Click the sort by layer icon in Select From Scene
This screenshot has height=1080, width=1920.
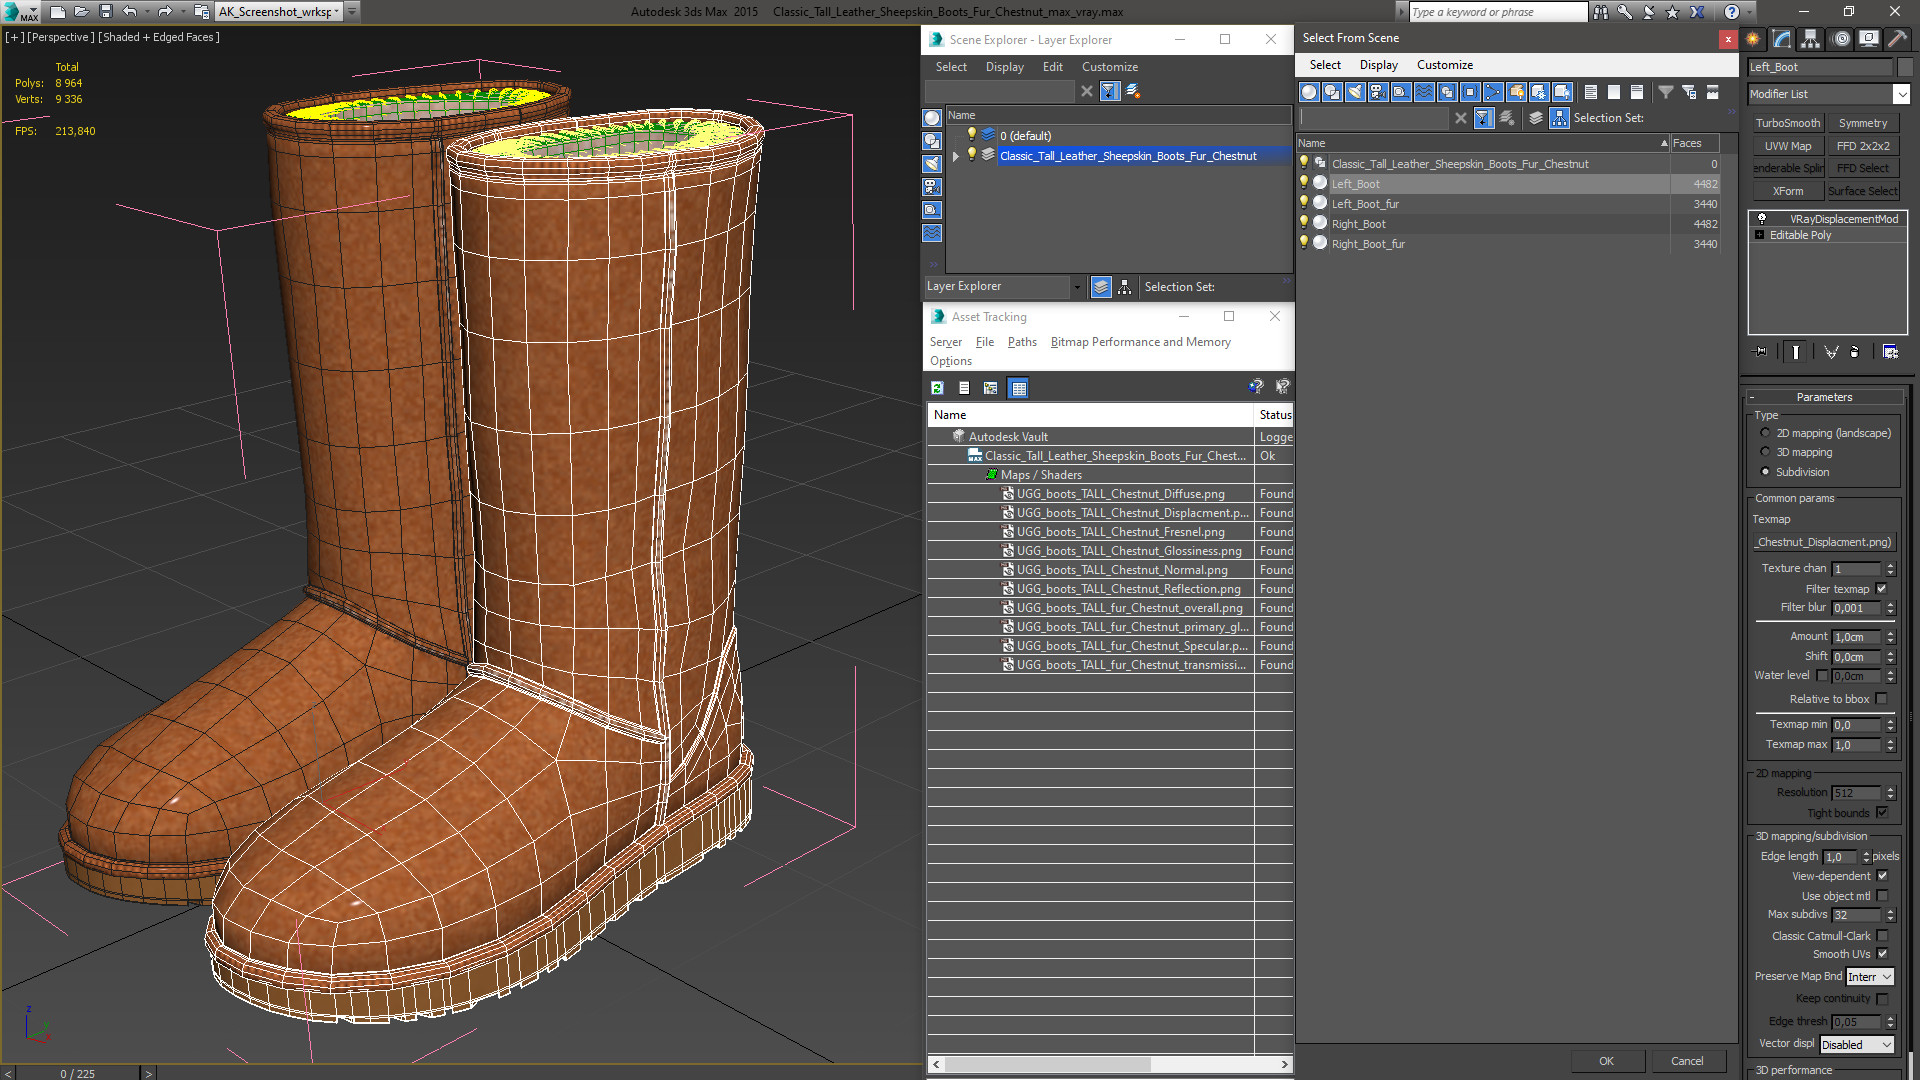[1536, 118]
